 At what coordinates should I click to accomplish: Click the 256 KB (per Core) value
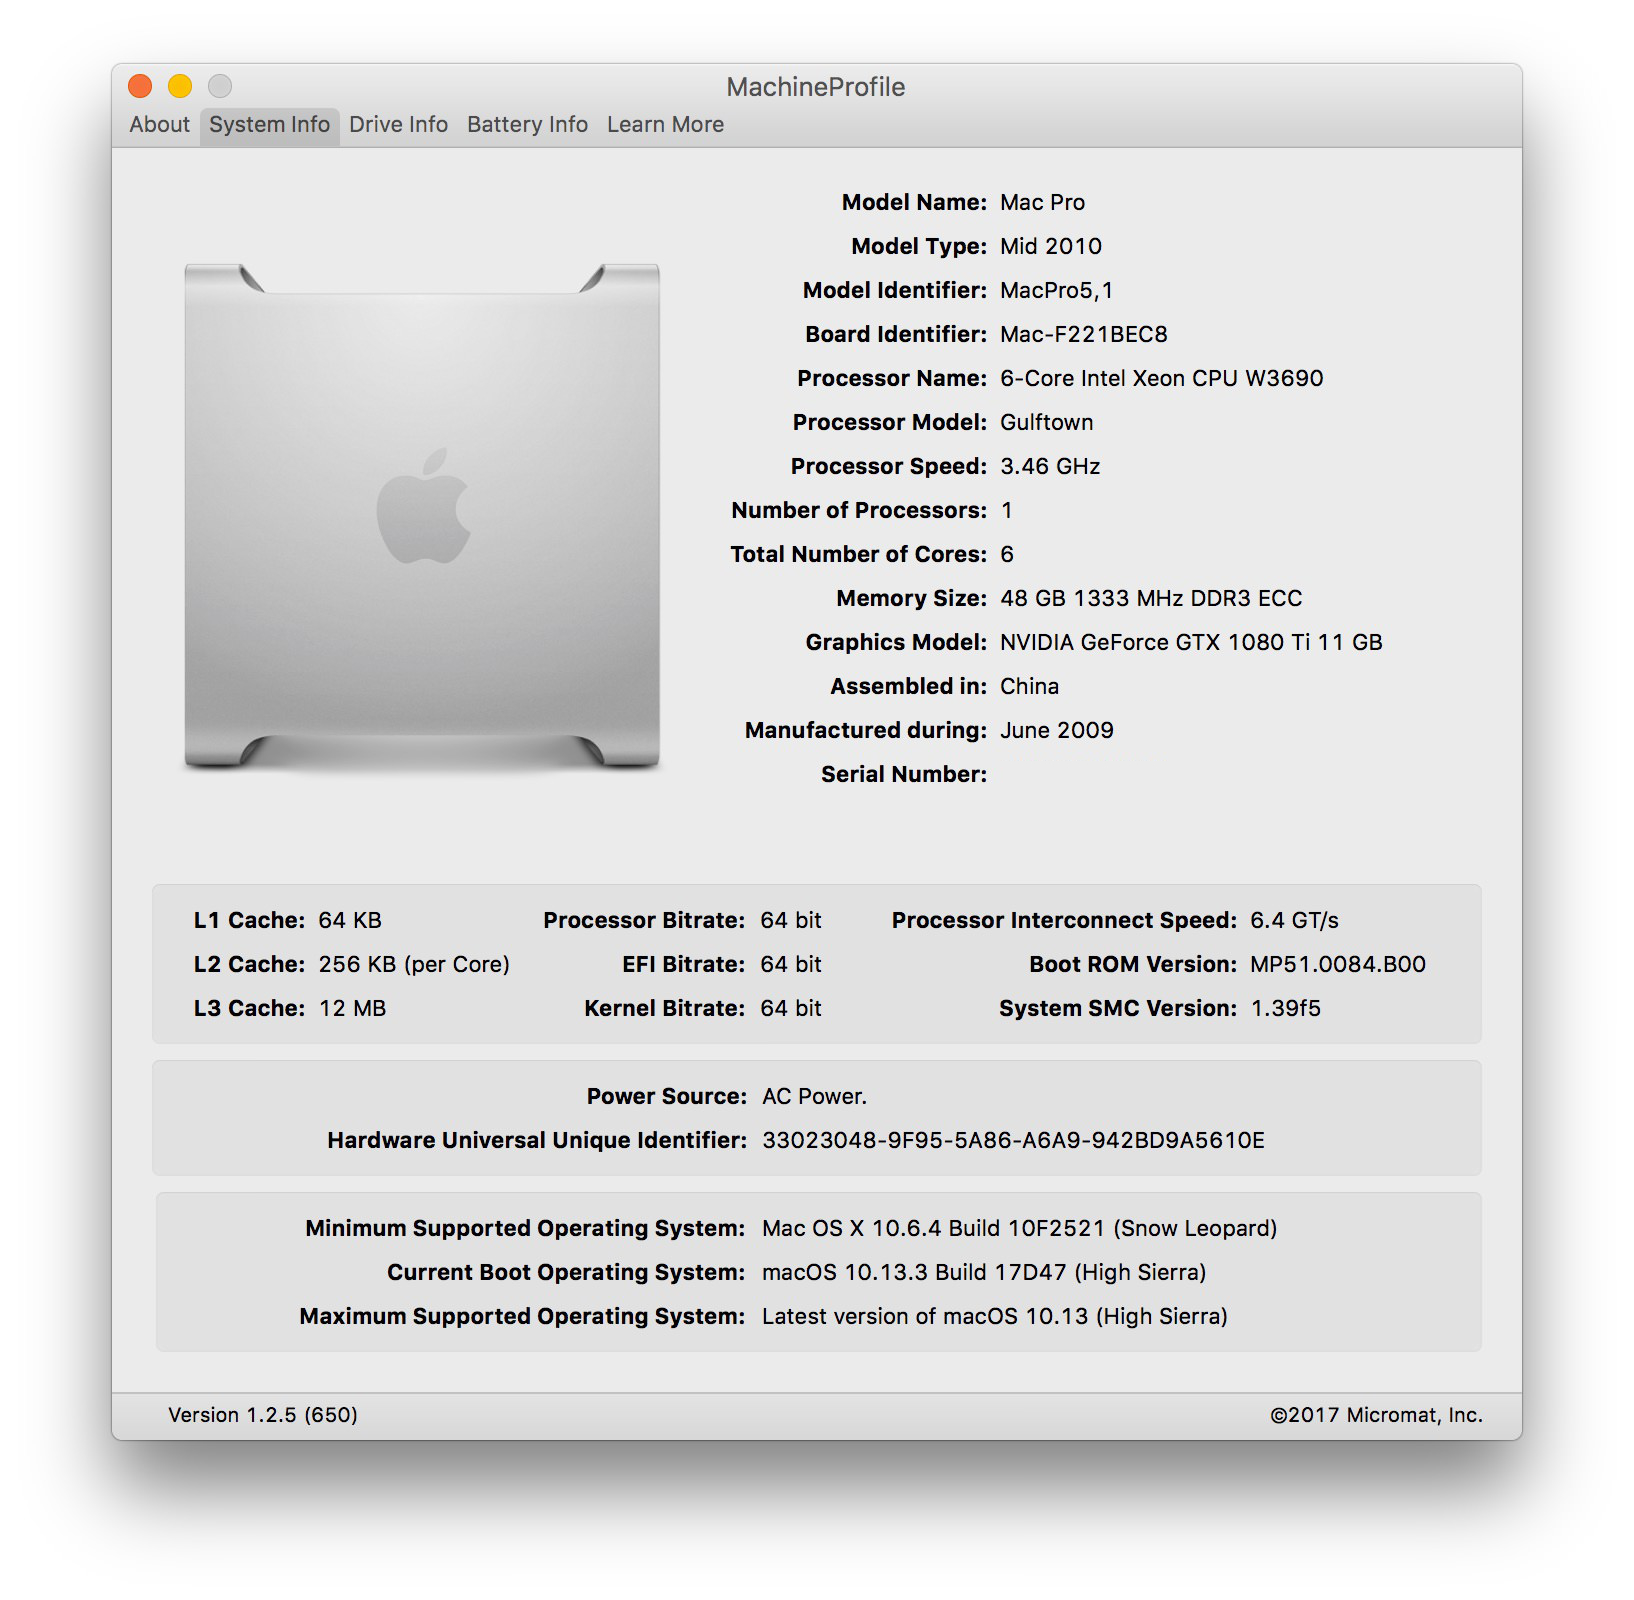[414, 964]
